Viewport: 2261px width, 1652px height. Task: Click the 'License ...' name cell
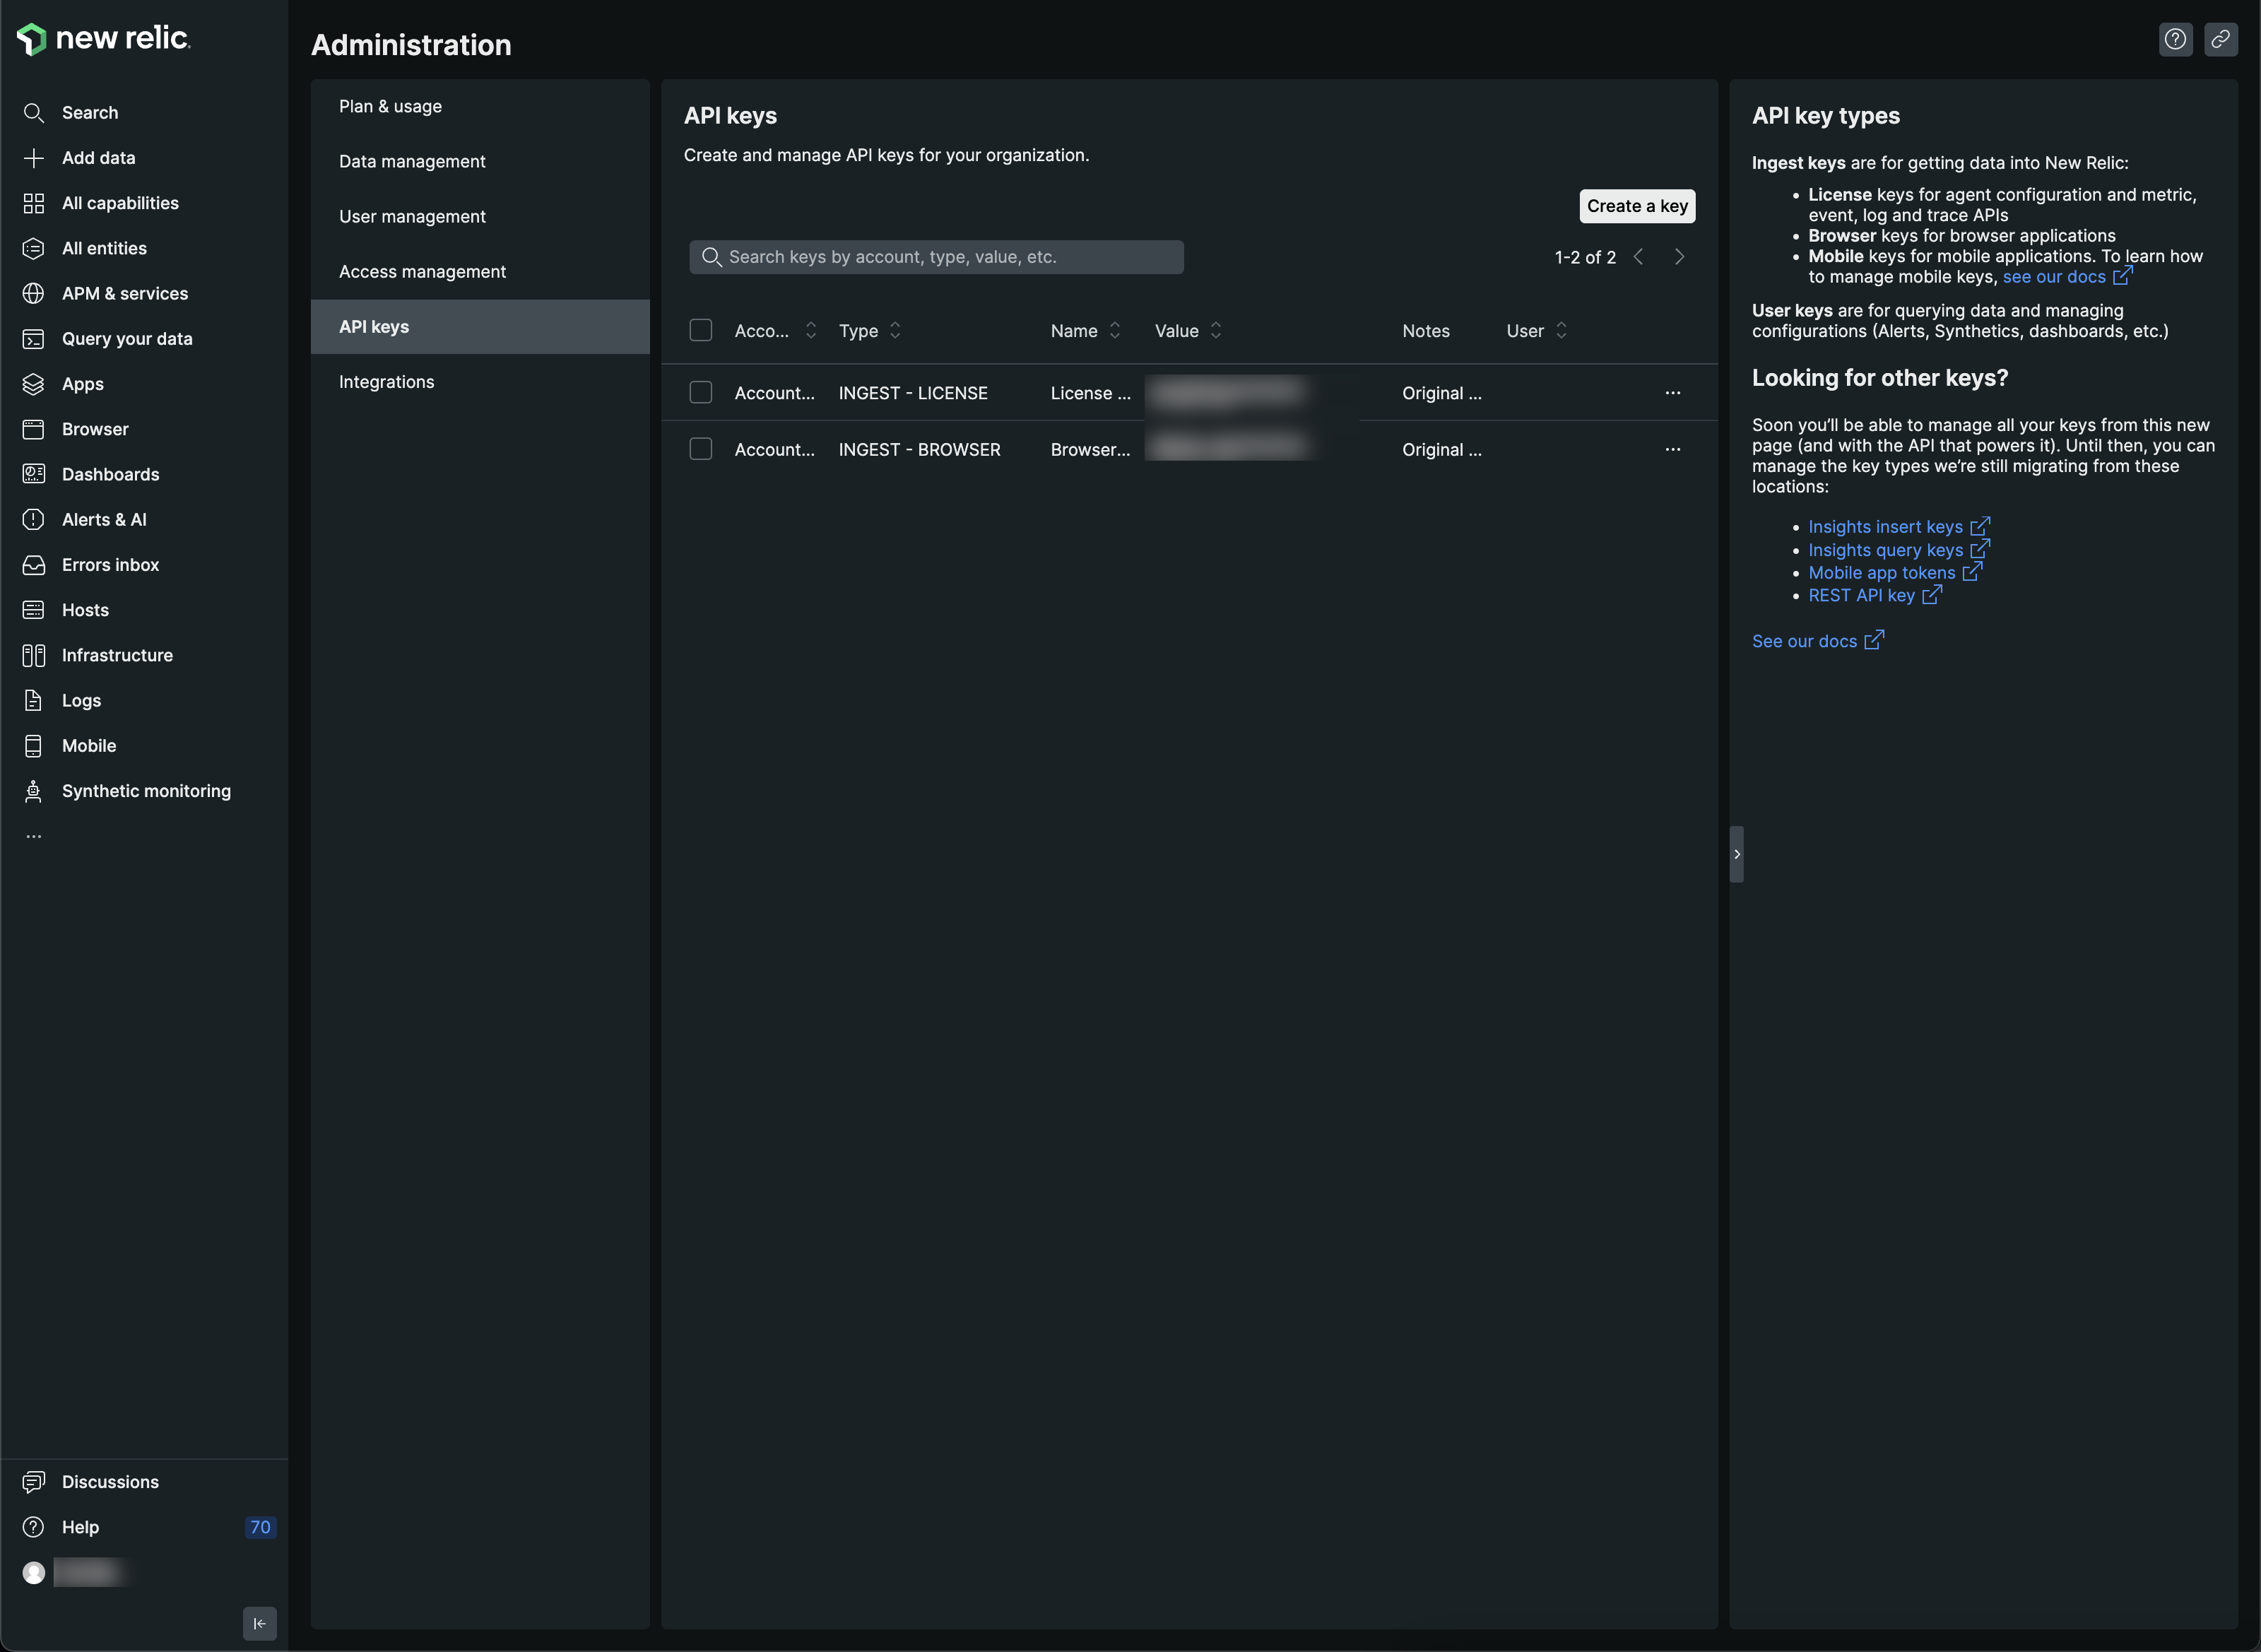coord(1090,393)
